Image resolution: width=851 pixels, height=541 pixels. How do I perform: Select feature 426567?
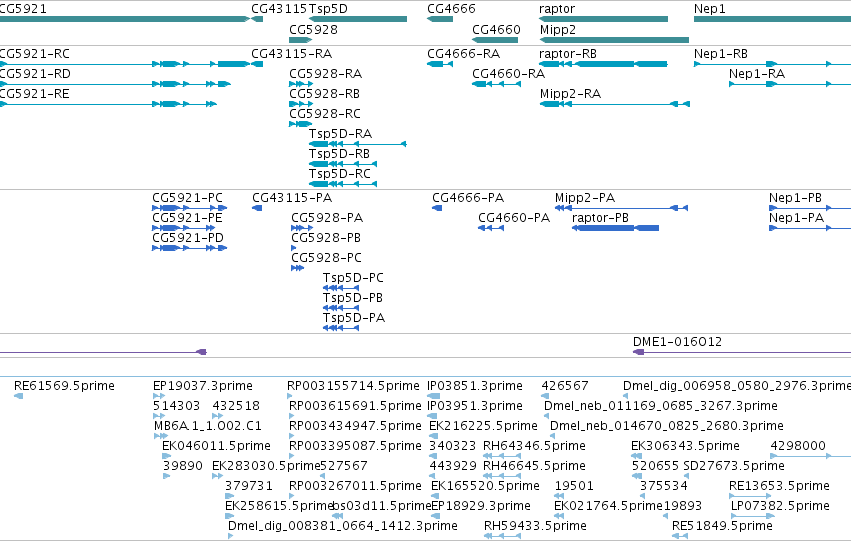click(545, 396)
